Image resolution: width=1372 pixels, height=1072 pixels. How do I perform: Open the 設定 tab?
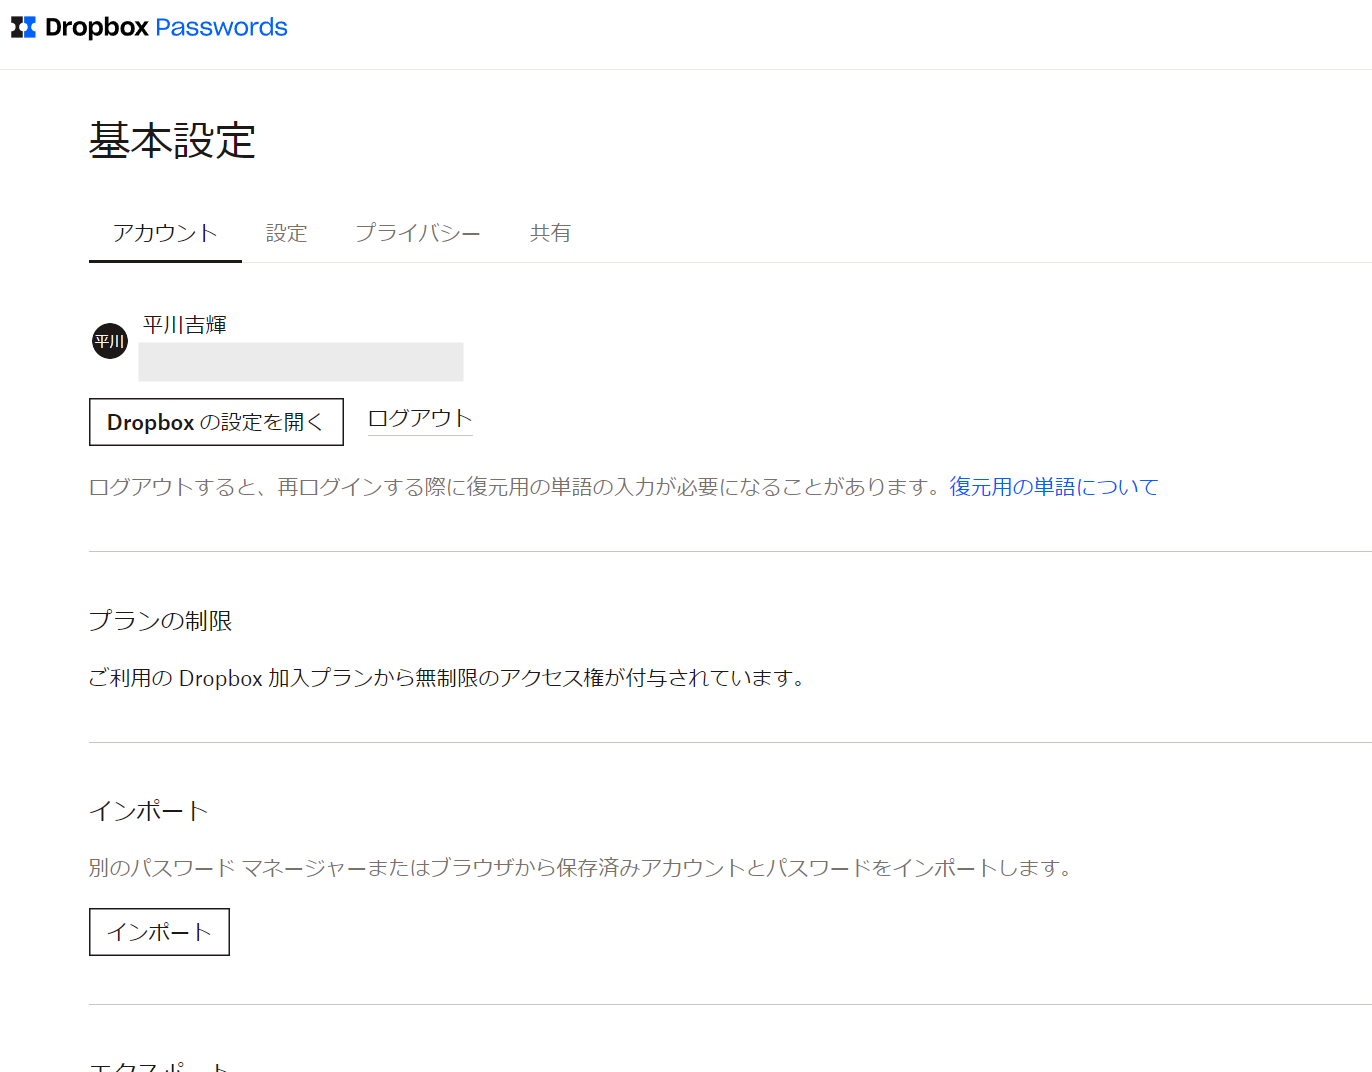[x=286, y=233]
